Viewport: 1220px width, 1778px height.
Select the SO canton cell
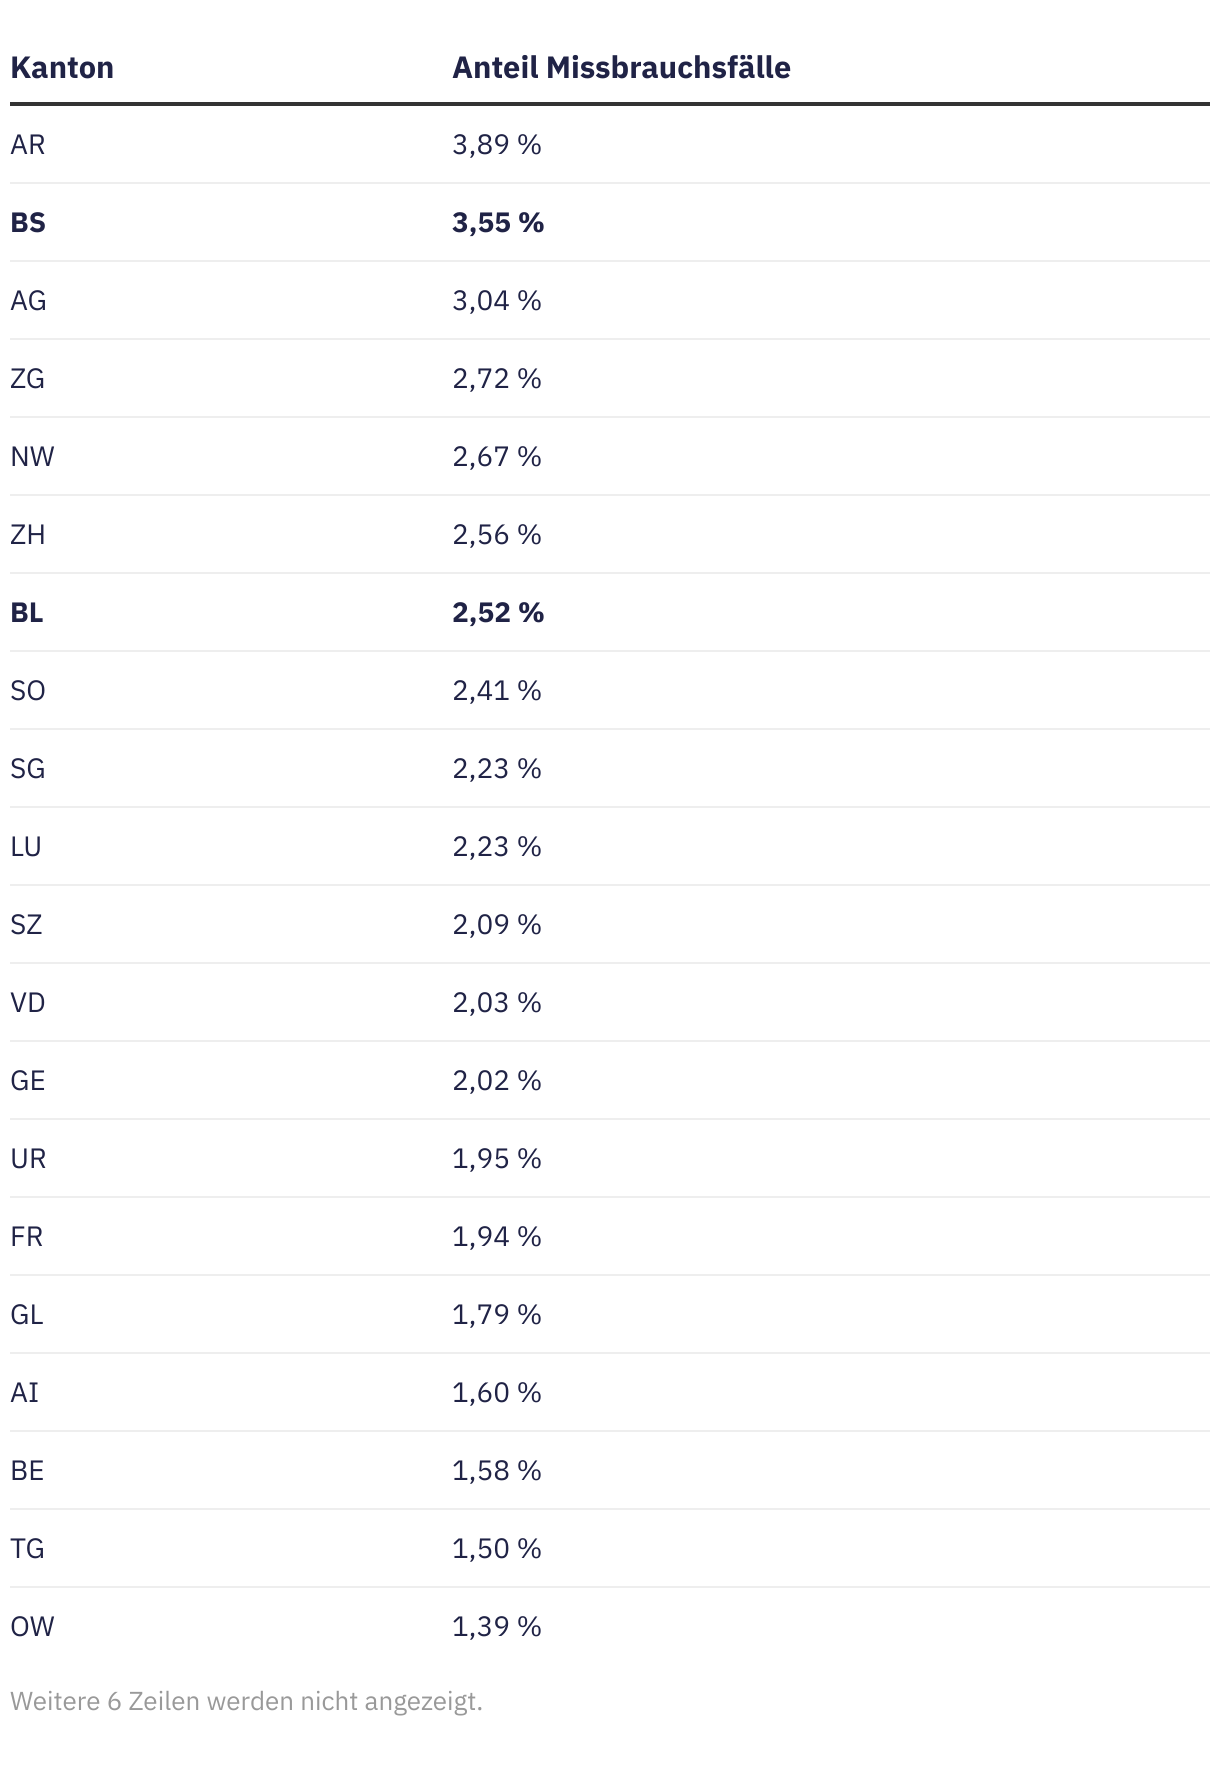coord(28,691)
